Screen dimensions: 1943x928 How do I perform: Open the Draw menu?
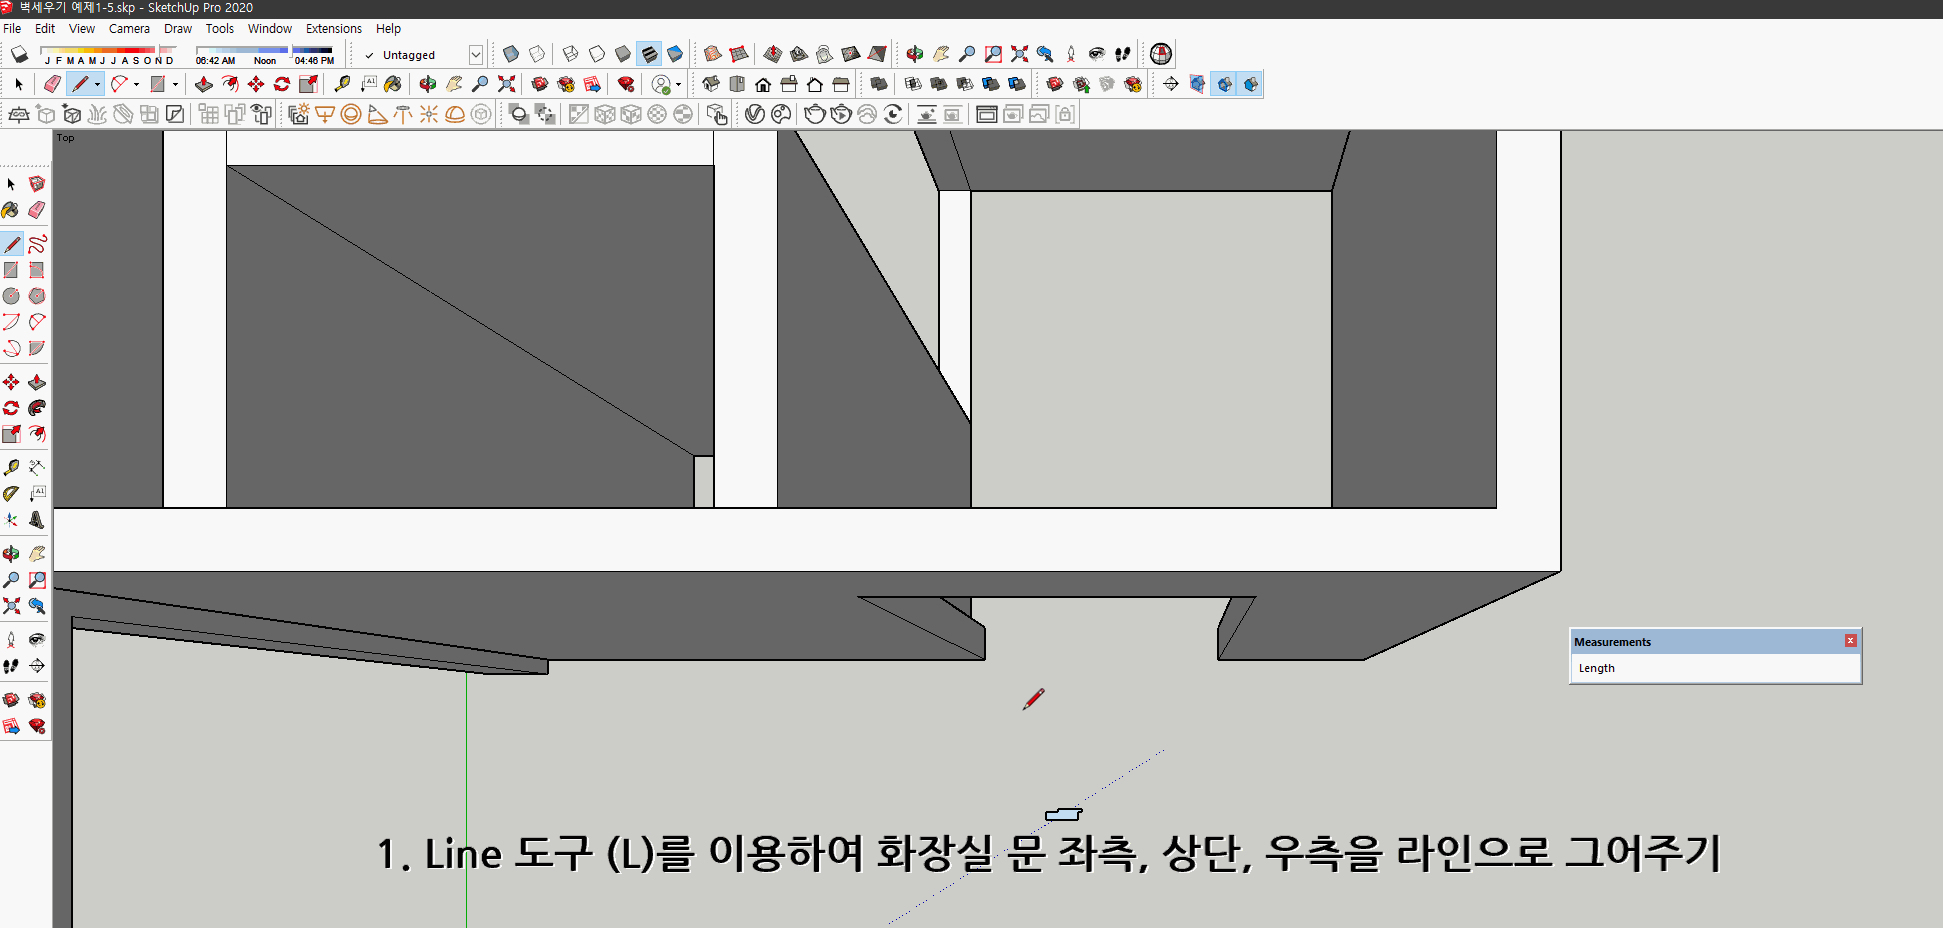point(177,28)
